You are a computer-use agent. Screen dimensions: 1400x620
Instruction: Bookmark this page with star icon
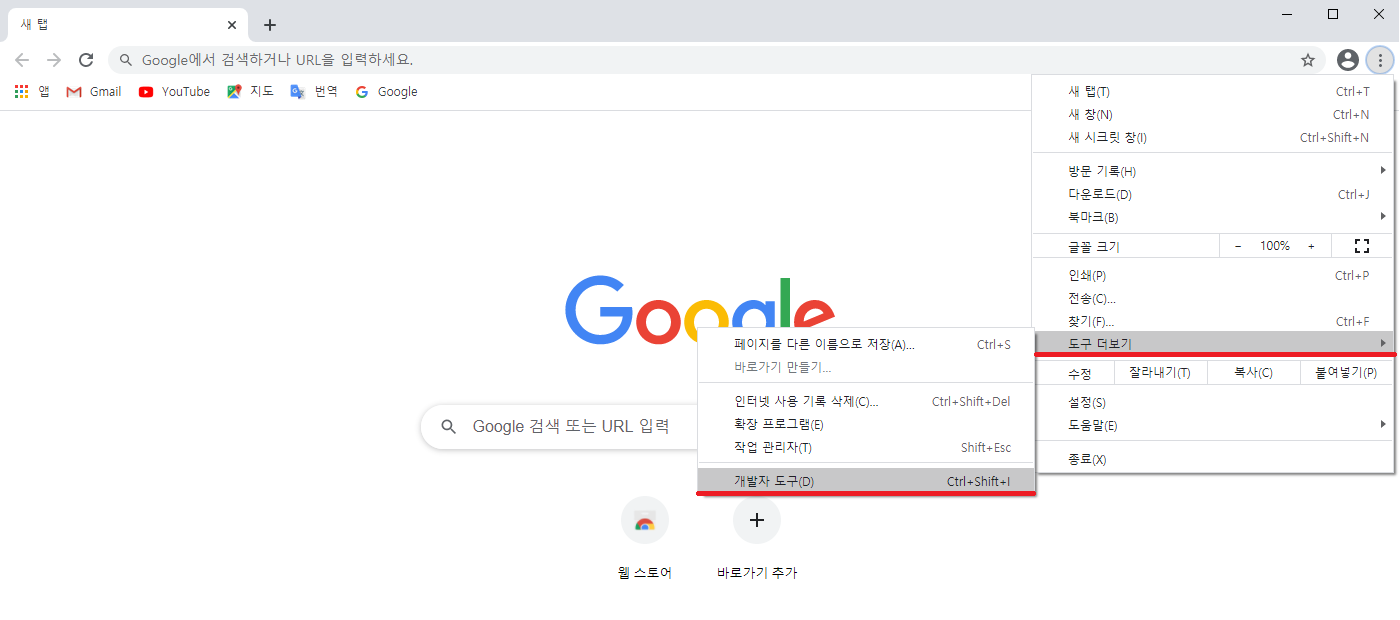pos(1308,60)
